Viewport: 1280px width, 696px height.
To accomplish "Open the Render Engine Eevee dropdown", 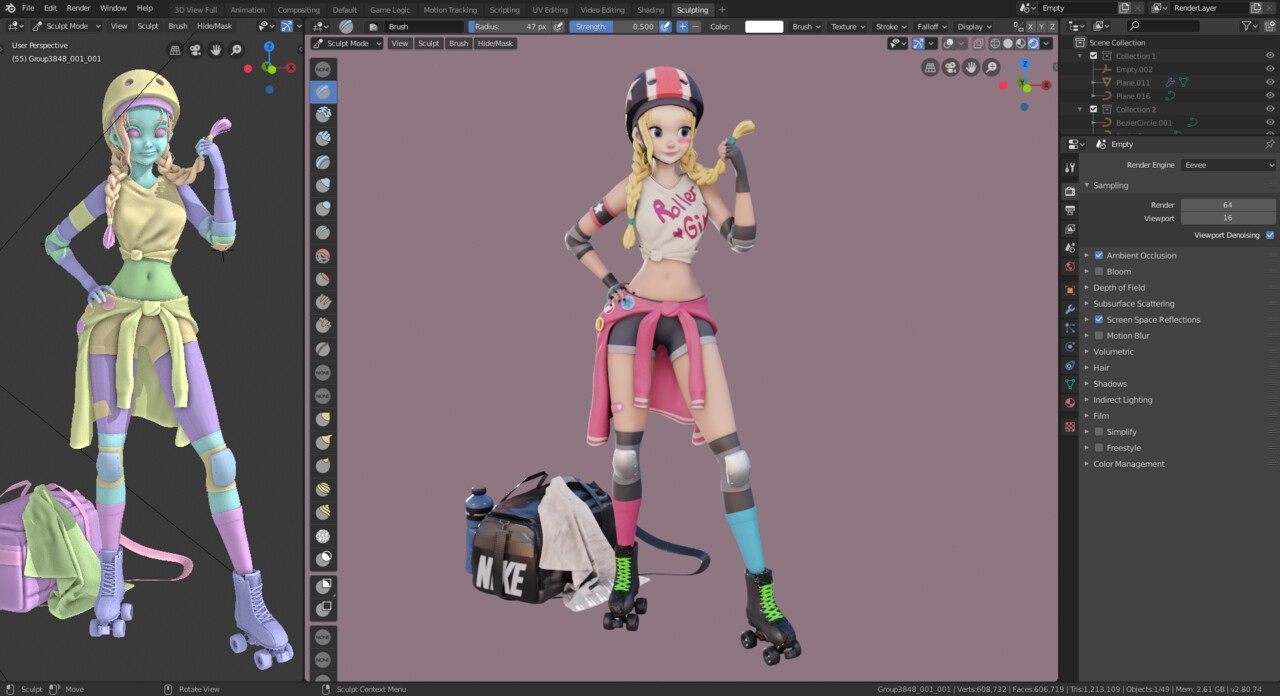I will [x=1228, y=165].
